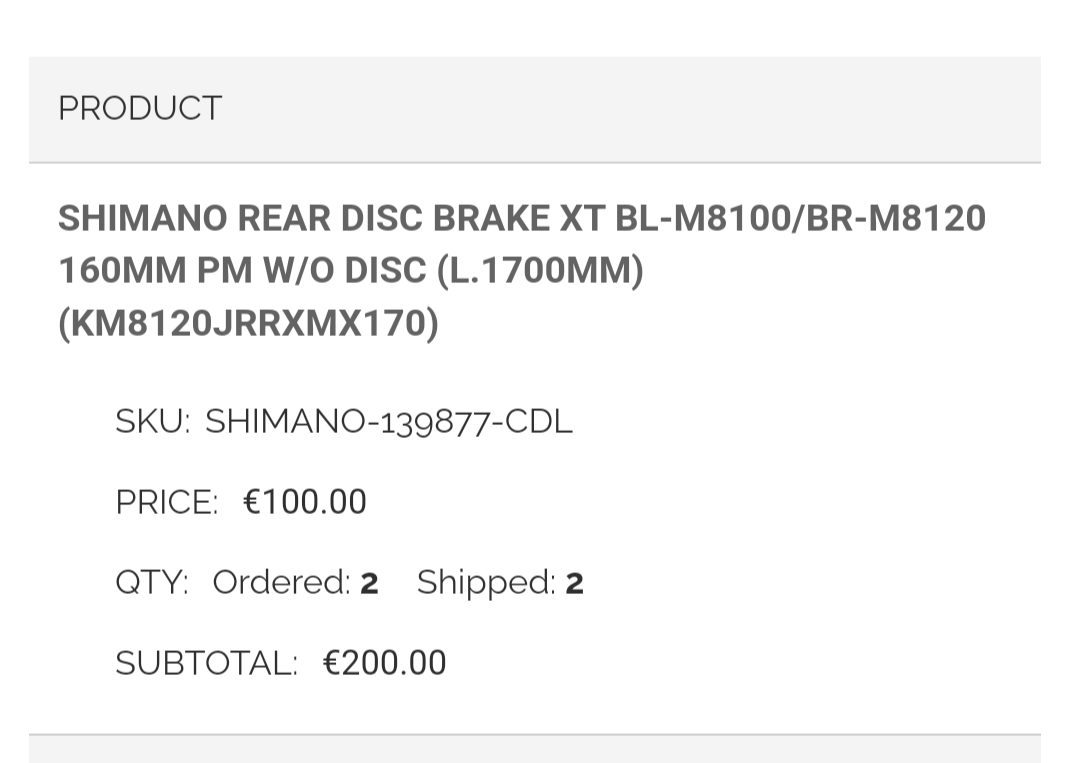Click the QTY label
The image size is (1080, 763).
click(151, 582)
